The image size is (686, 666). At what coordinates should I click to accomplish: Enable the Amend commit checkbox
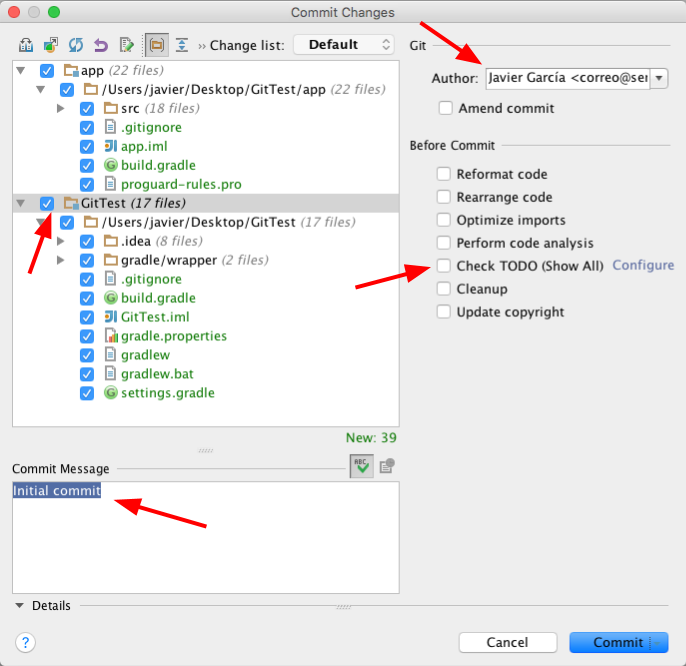(x=445, y=108)
